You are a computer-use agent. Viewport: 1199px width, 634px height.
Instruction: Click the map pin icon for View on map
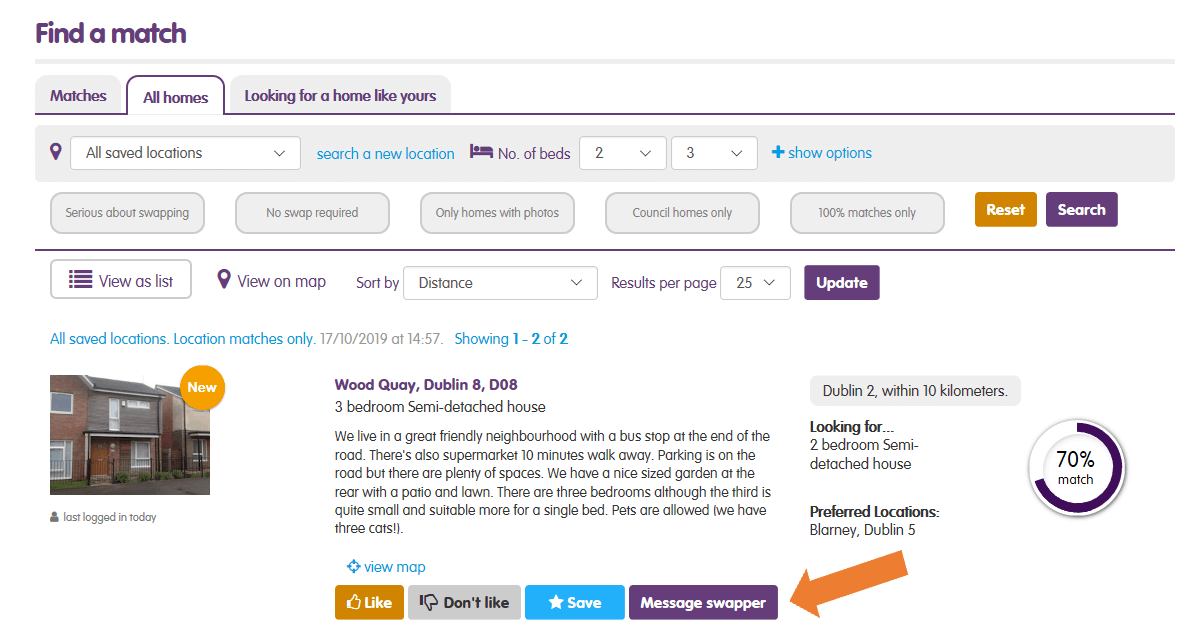[224, 280]
